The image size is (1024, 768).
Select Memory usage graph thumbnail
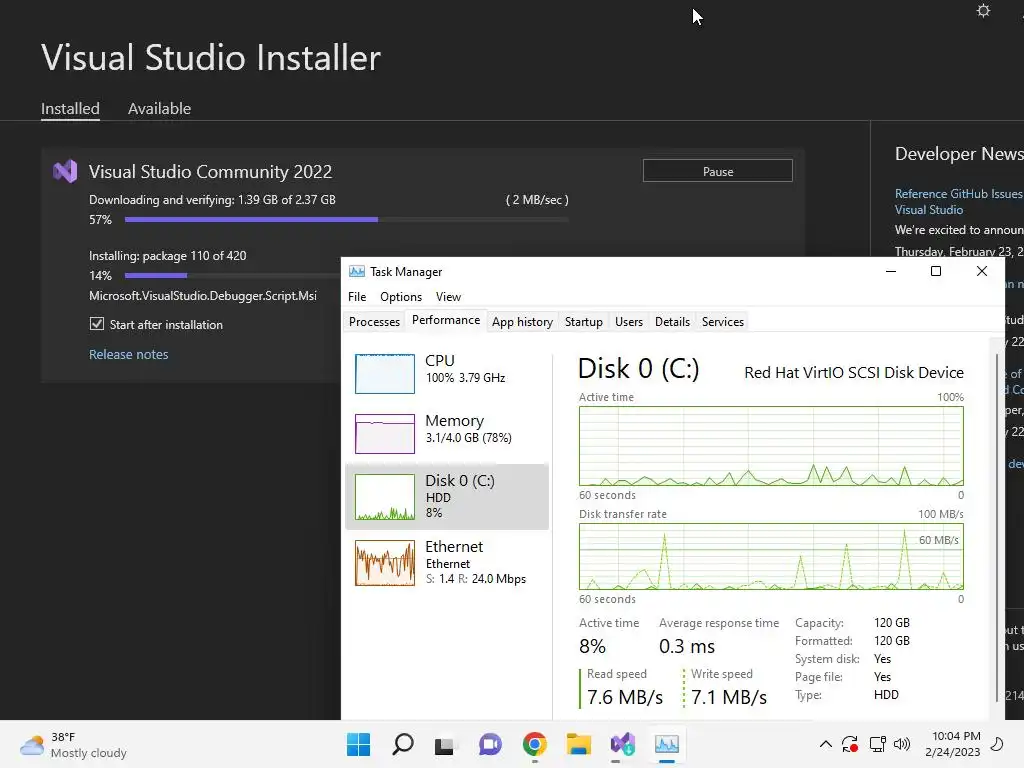[x=385, y=434]
